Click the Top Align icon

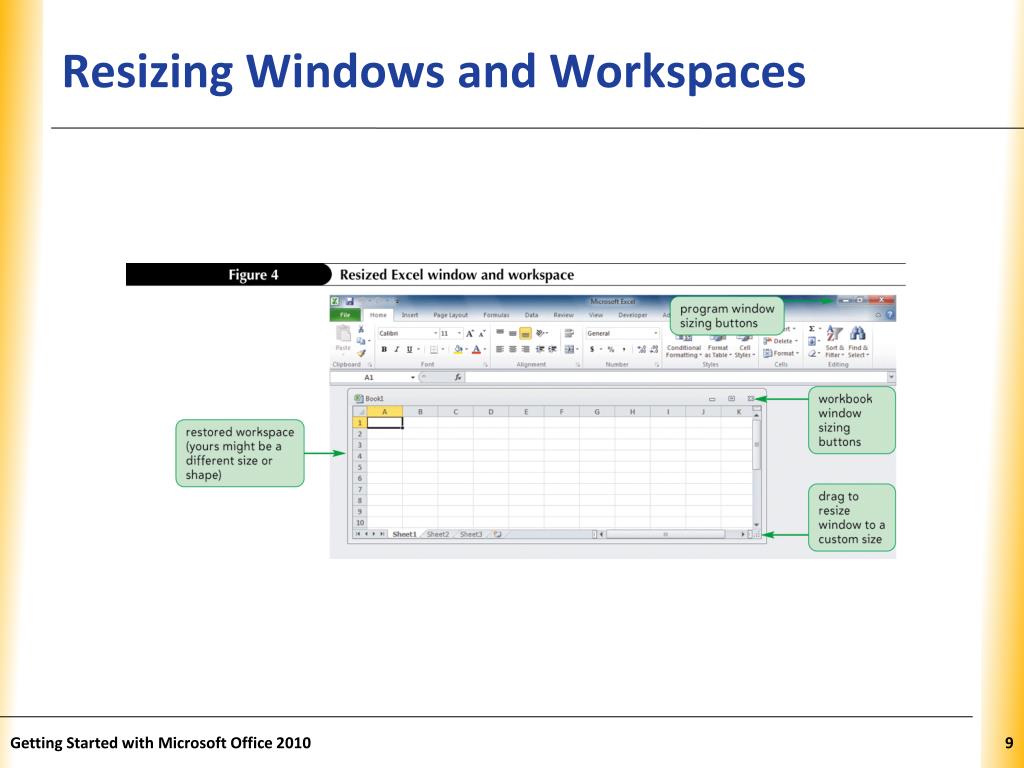500,333
